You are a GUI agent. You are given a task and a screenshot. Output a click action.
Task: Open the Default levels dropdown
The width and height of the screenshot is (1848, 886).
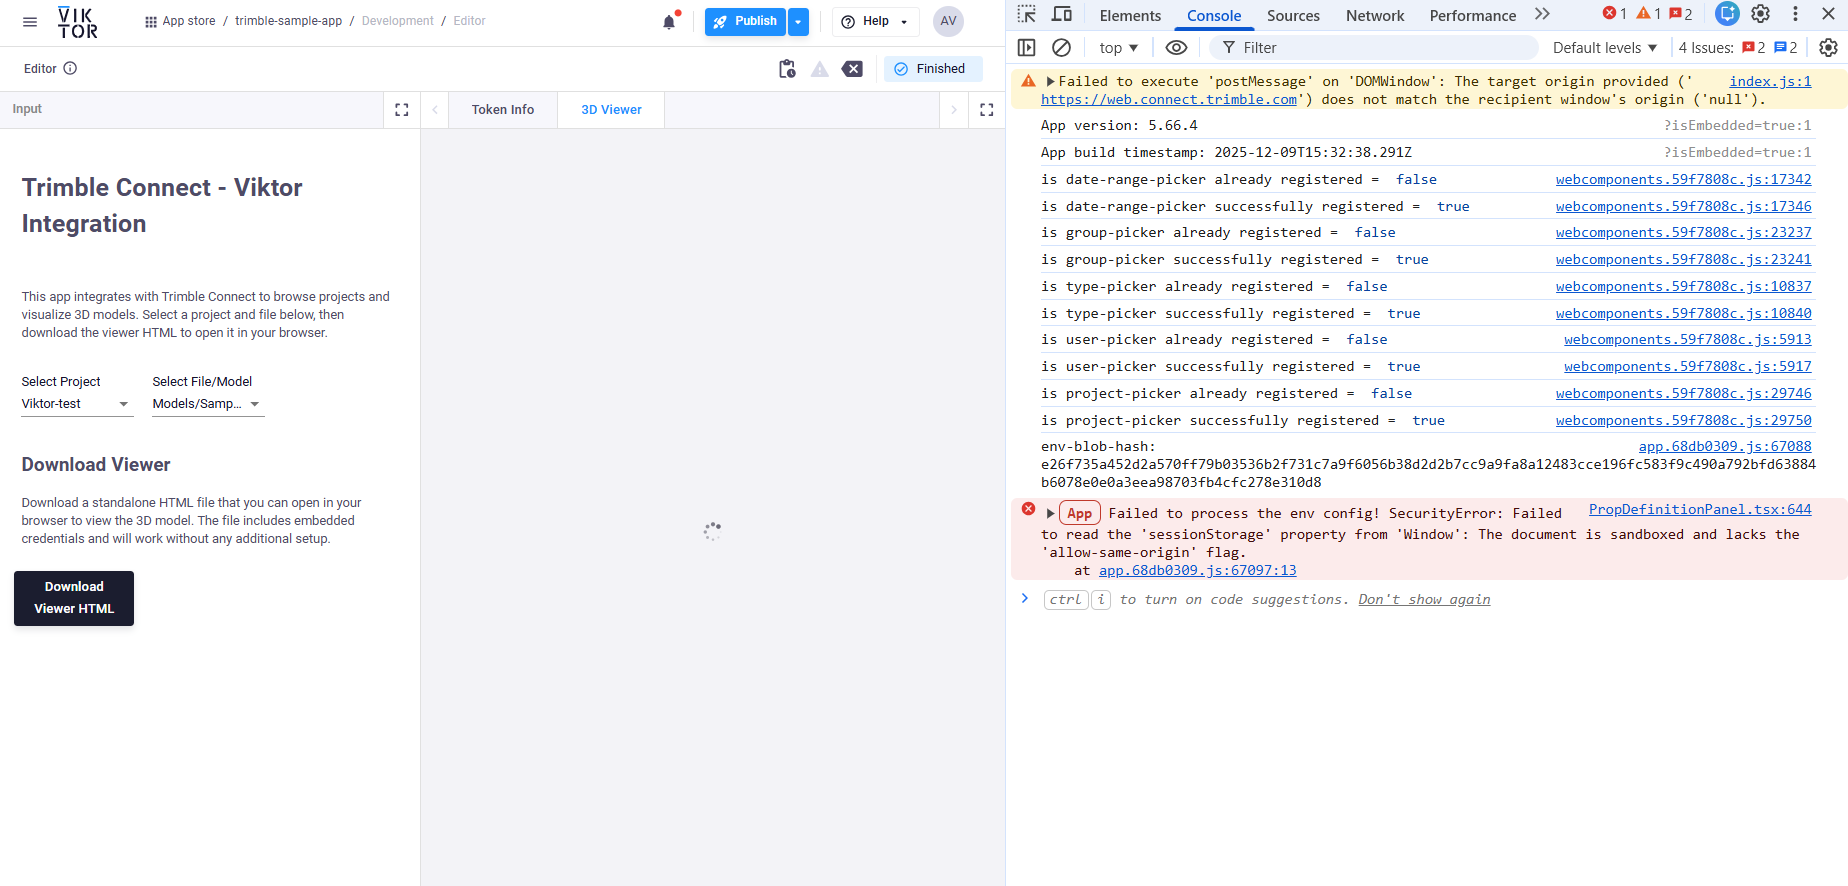point(1604,48)
